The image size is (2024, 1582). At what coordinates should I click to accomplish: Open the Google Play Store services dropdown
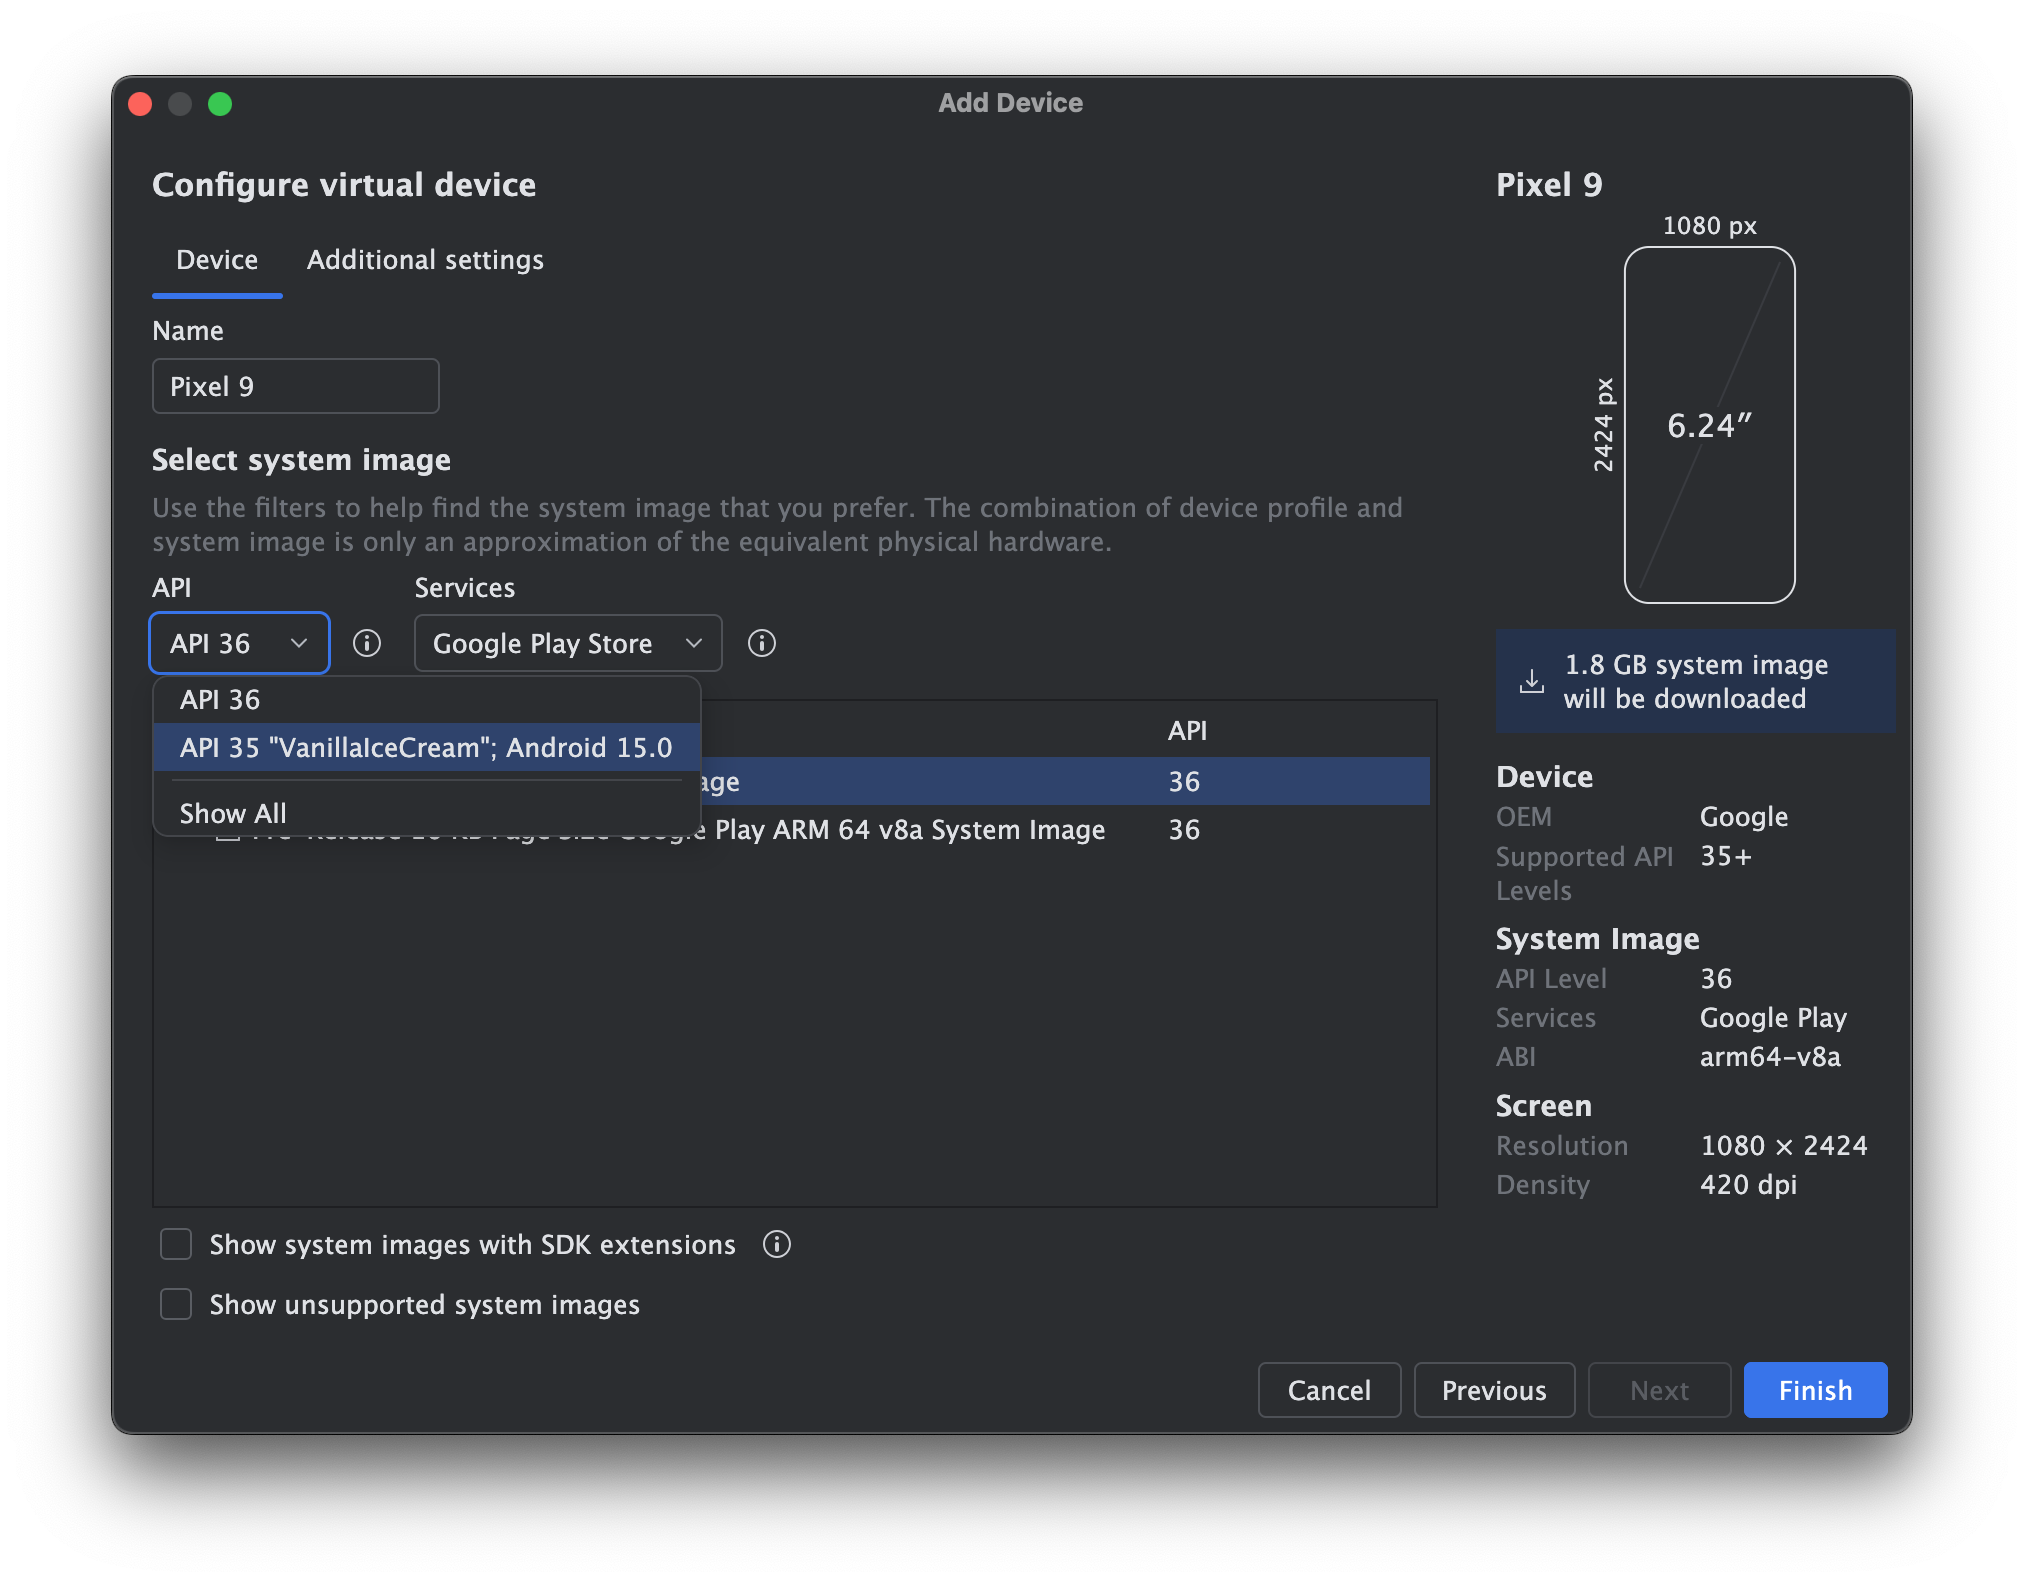567,643
